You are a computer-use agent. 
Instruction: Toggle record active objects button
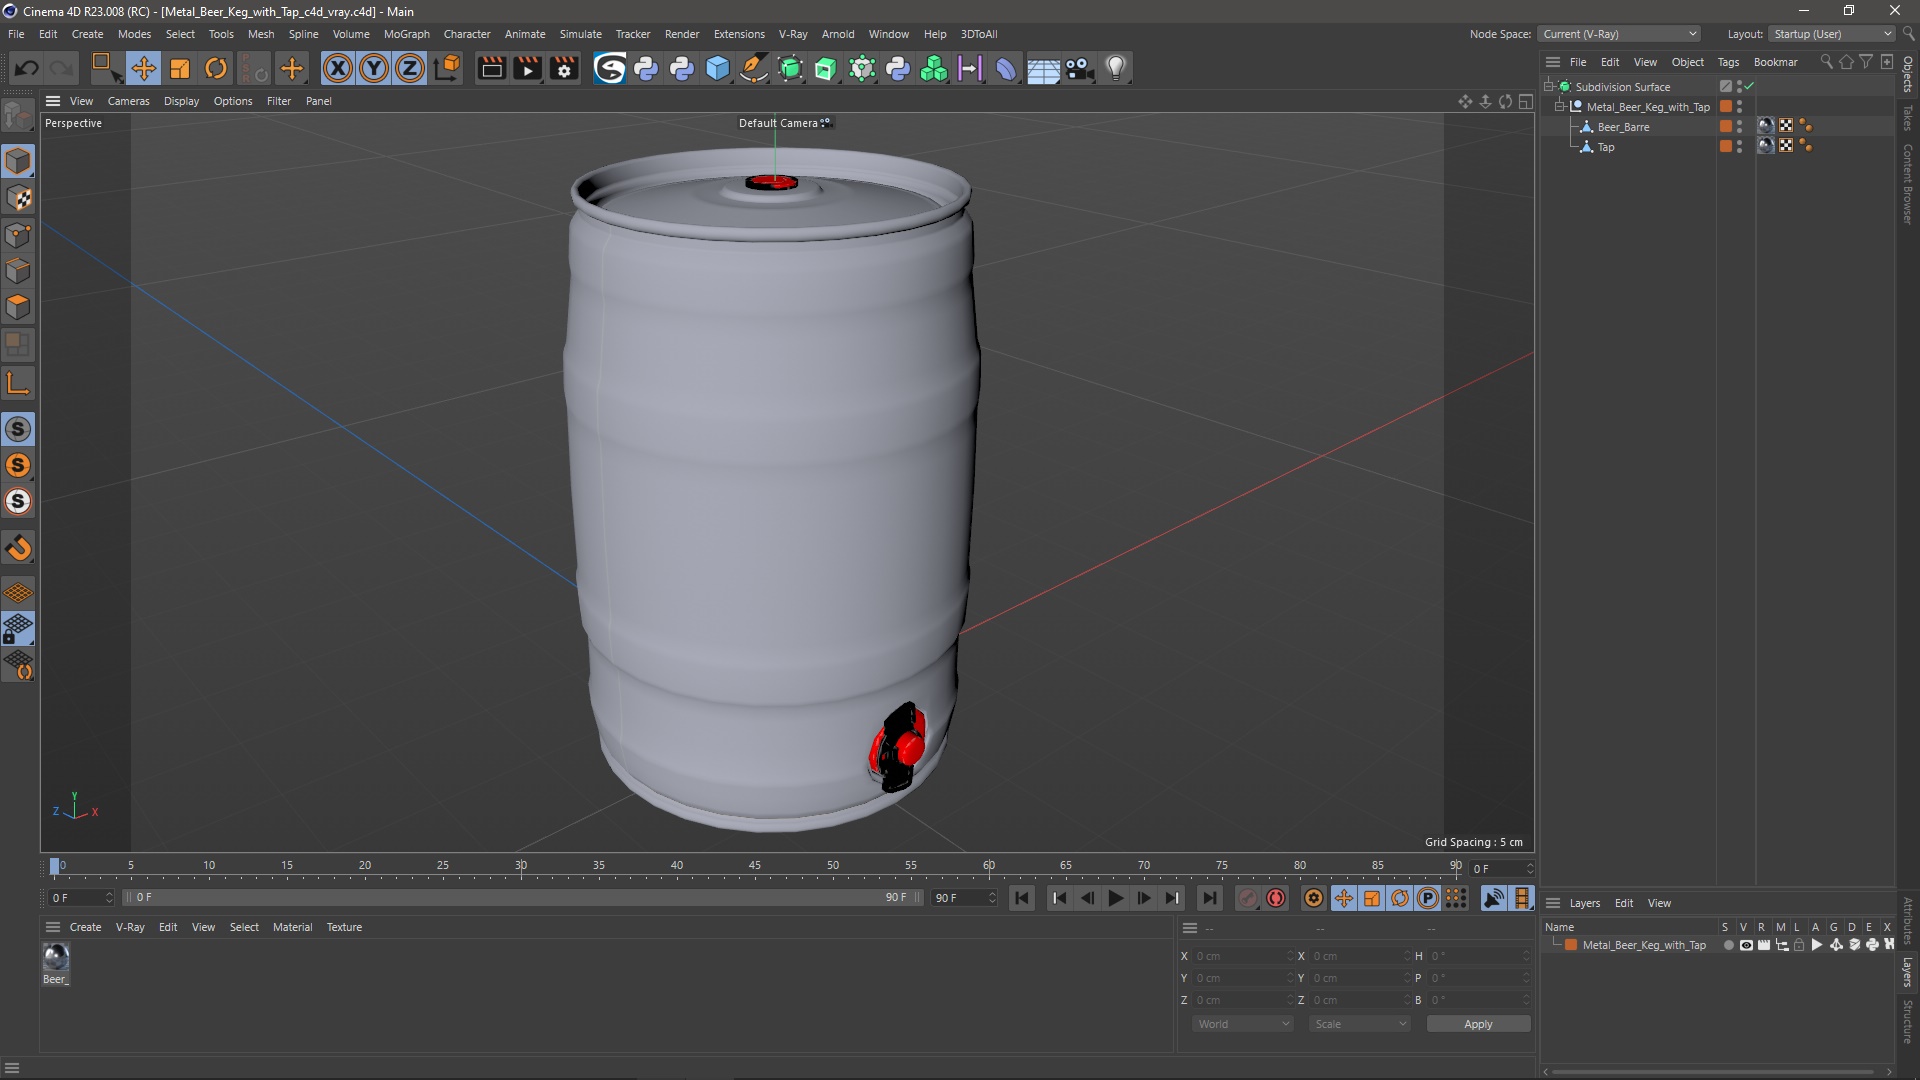pos(1247,898)
